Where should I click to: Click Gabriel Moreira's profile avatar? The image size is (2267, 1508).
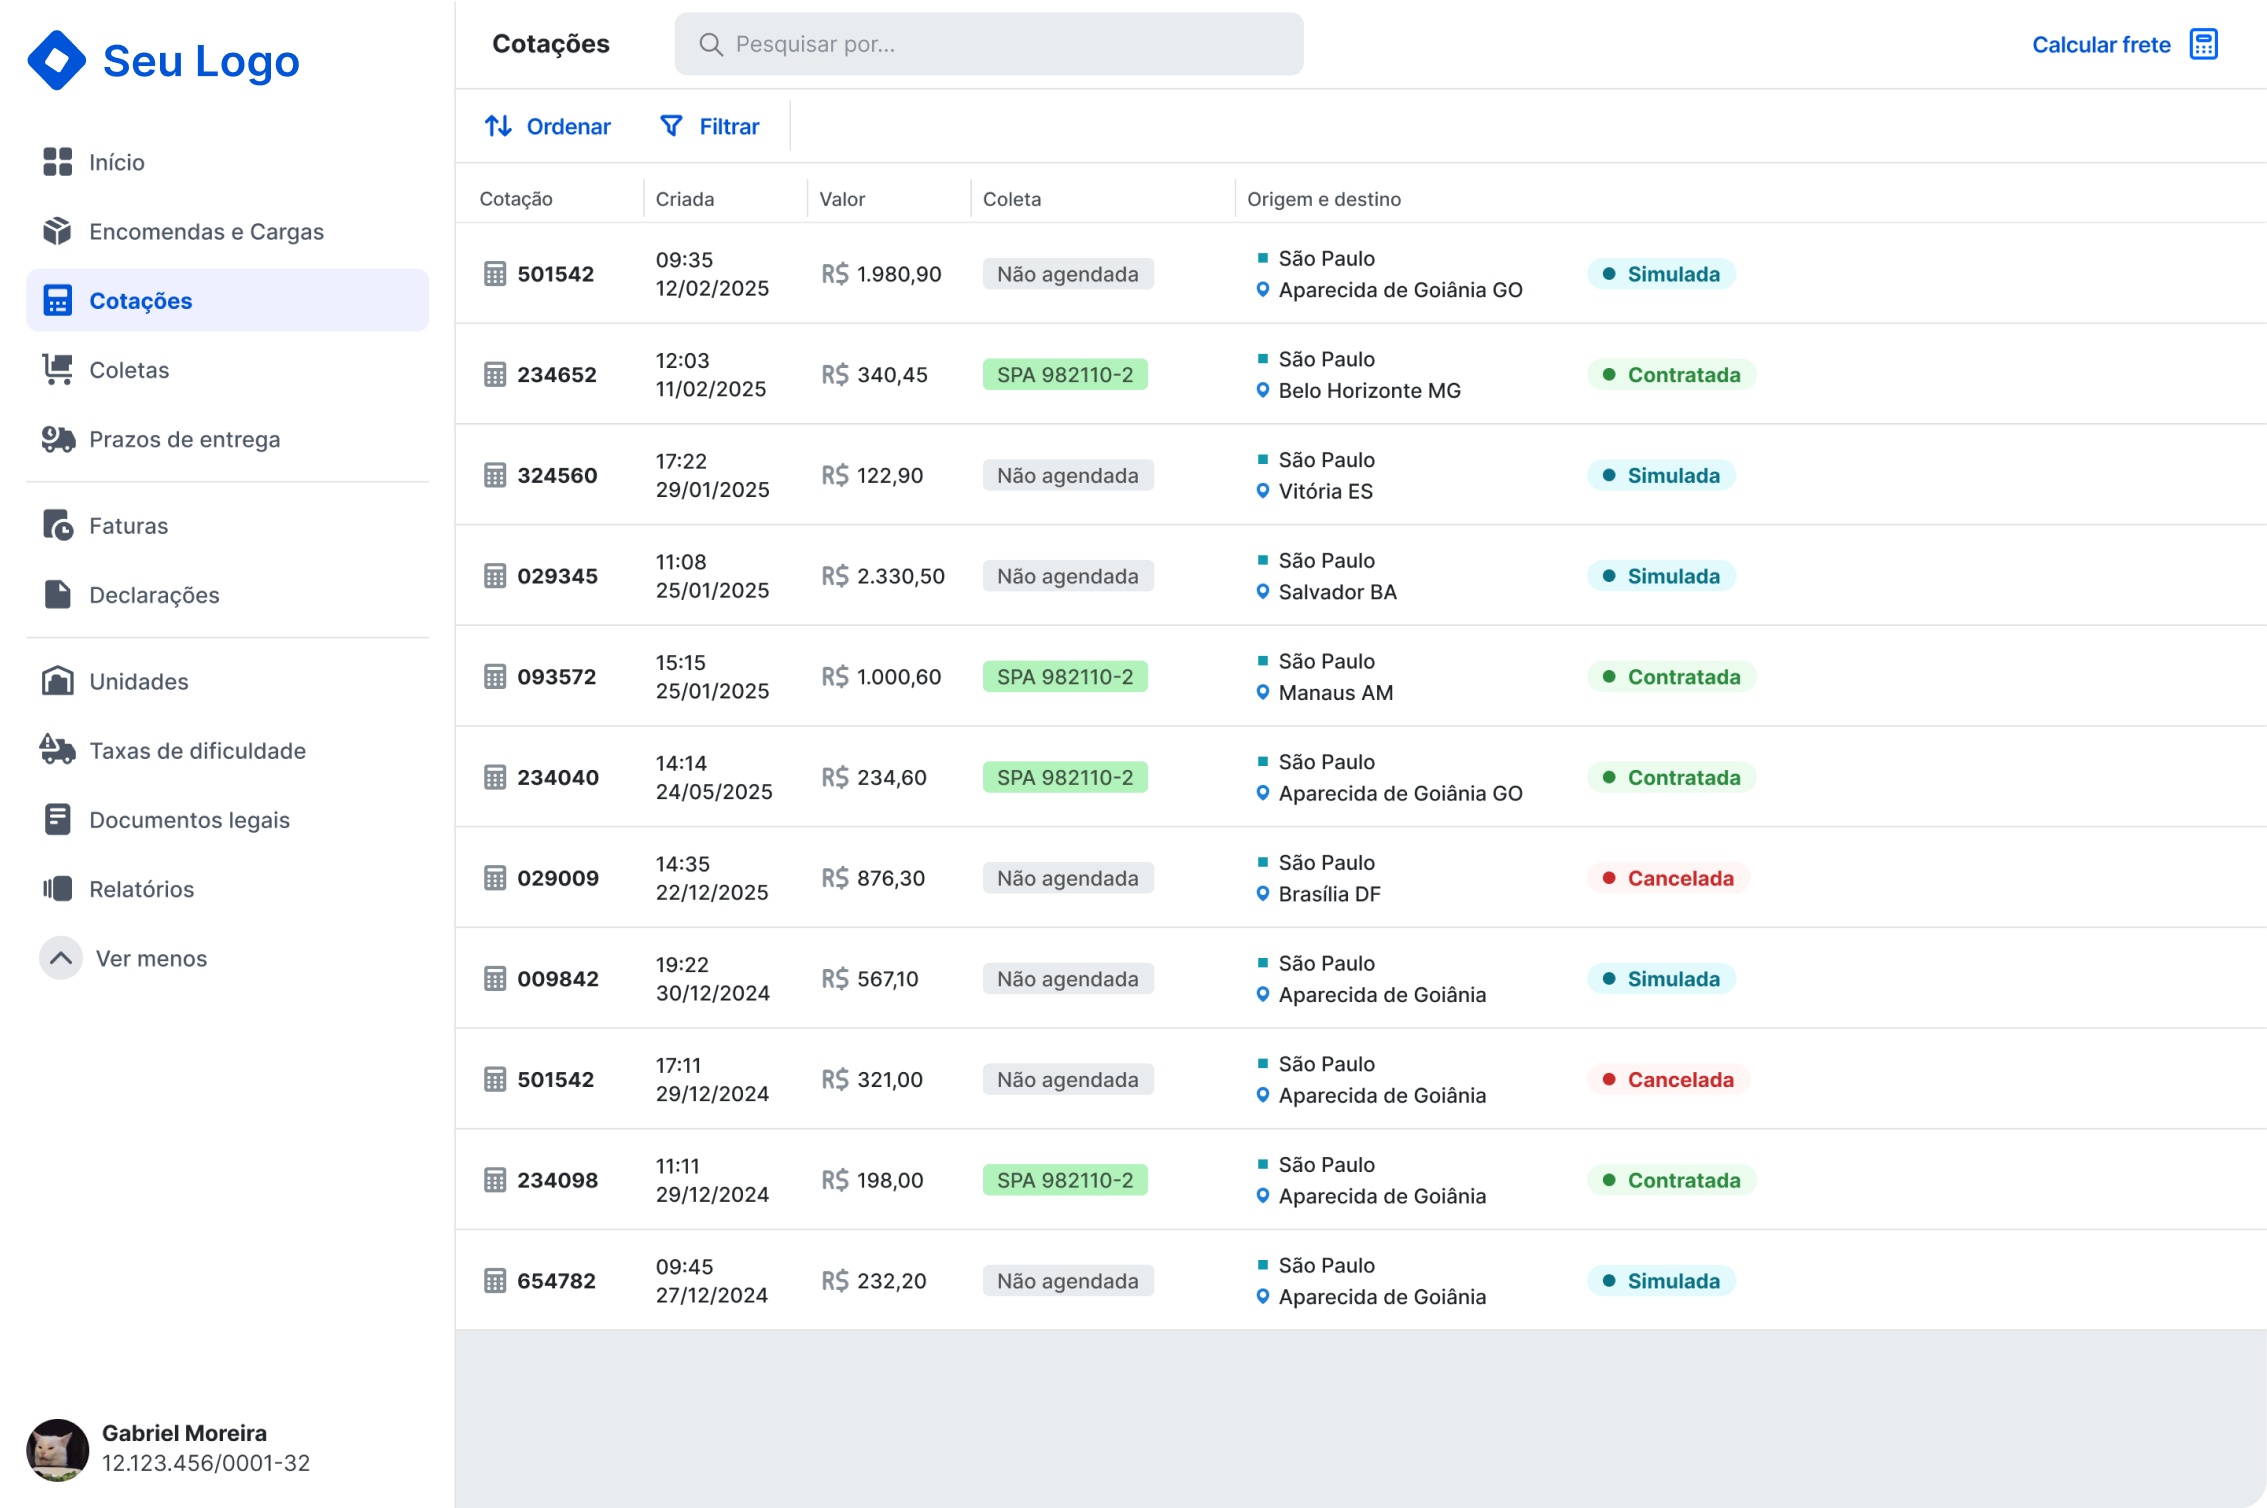coord(57,1449)
